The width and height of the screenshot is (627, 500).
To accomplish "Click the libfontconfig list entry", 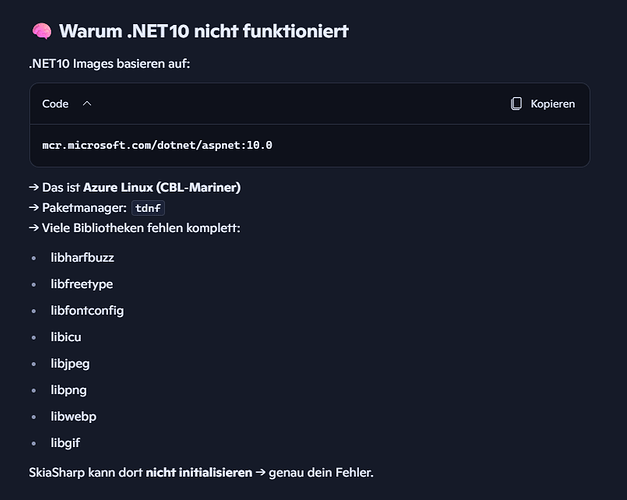I will click(x=87, y=310).
